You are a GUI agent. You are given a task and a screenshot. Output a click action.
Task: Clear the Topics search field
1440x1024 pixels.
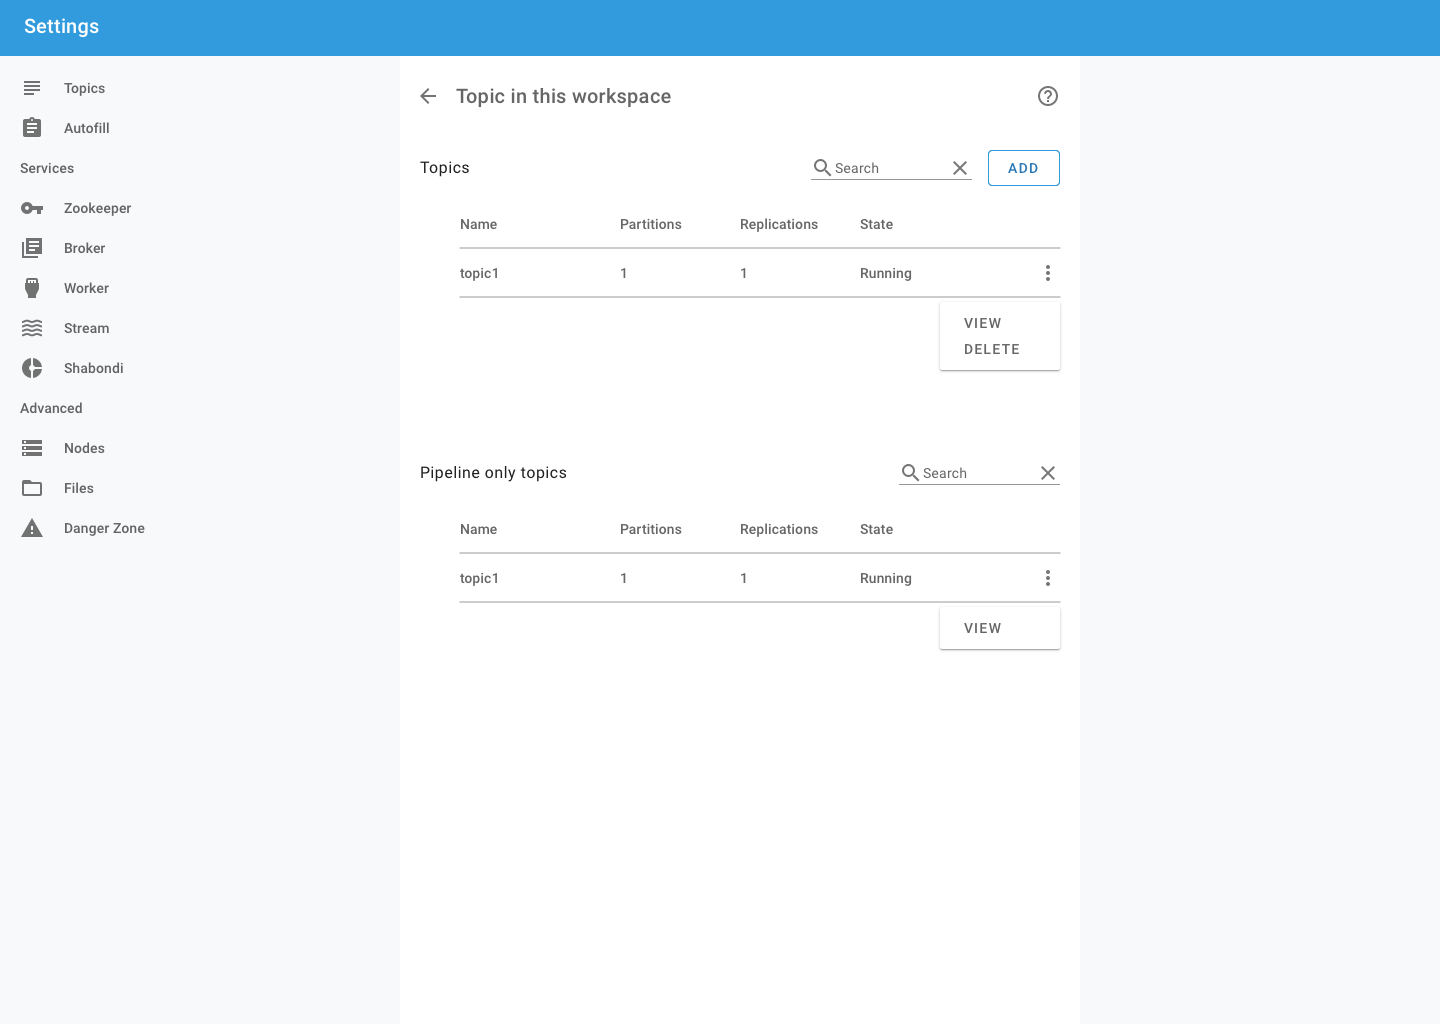click(x=960, y=168)
